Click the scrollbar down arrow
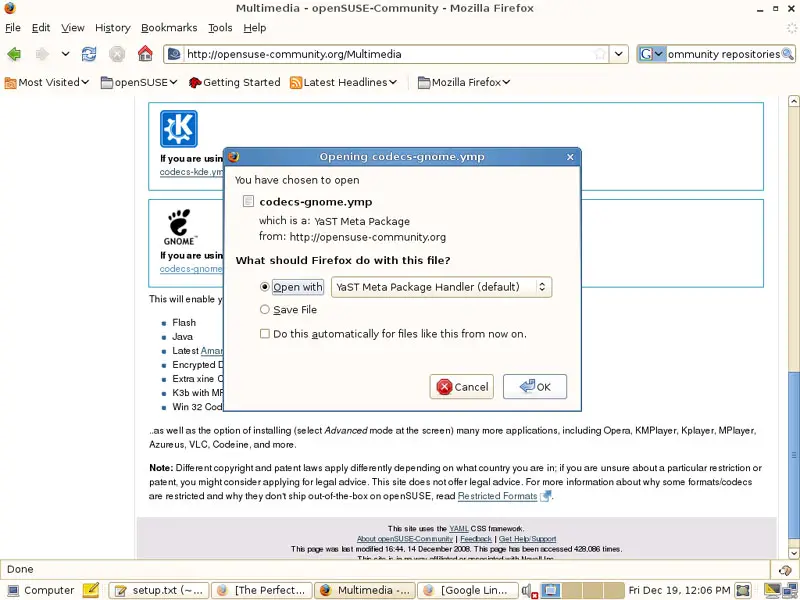This screenshot has width=800, height=600. click(x=793, y=553)
